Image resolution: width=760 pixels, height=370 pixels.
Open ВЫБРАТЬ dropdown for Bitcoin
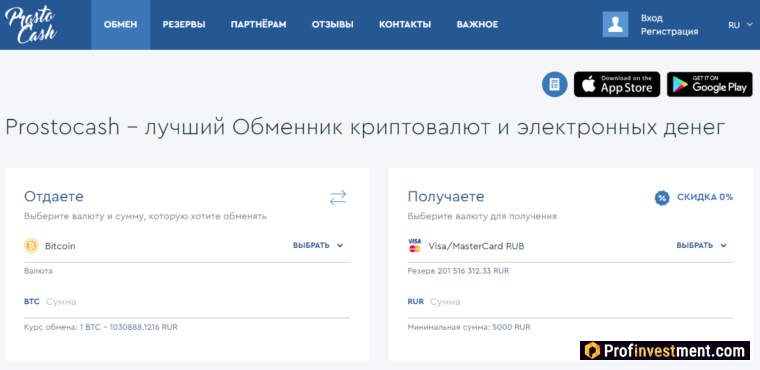(x=318, y=245)
